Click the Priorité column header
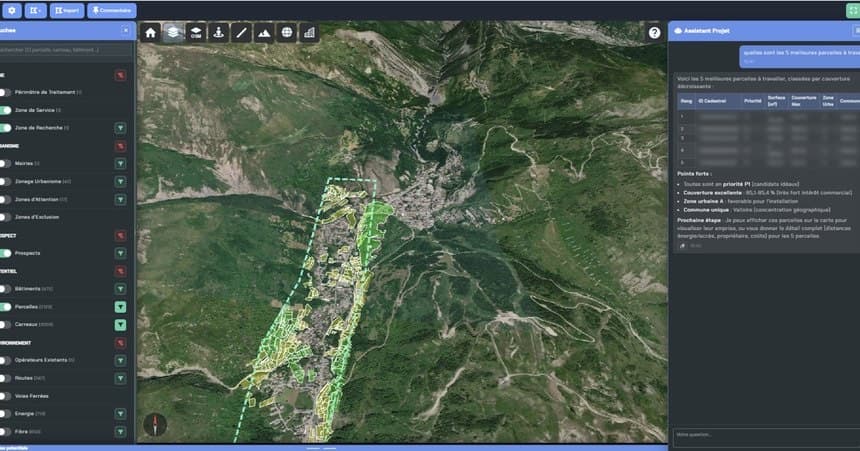 point(752,101)
